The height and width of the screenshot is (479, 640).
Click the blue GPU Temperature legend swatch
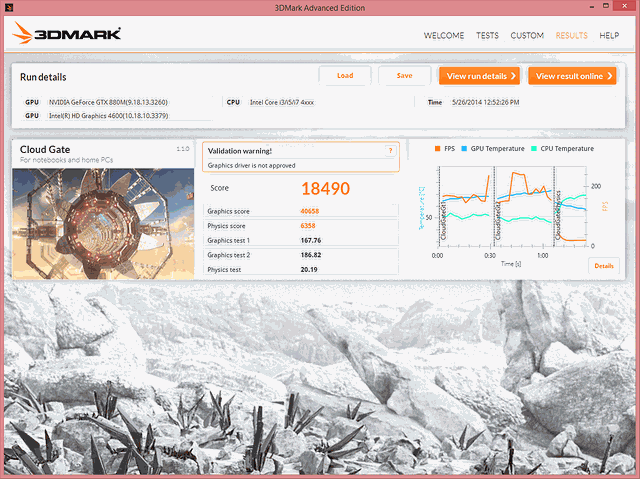tap(464, 149)
